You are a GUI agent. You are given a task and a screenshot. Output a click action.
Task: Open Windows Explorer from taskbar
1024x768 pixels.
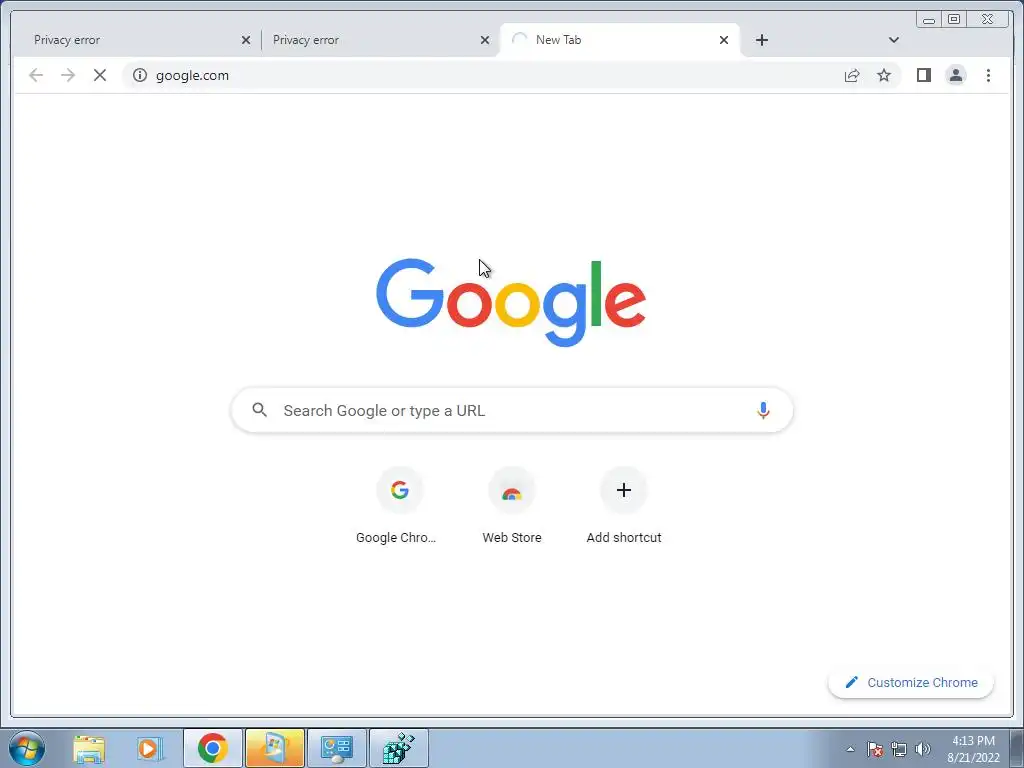89,748
